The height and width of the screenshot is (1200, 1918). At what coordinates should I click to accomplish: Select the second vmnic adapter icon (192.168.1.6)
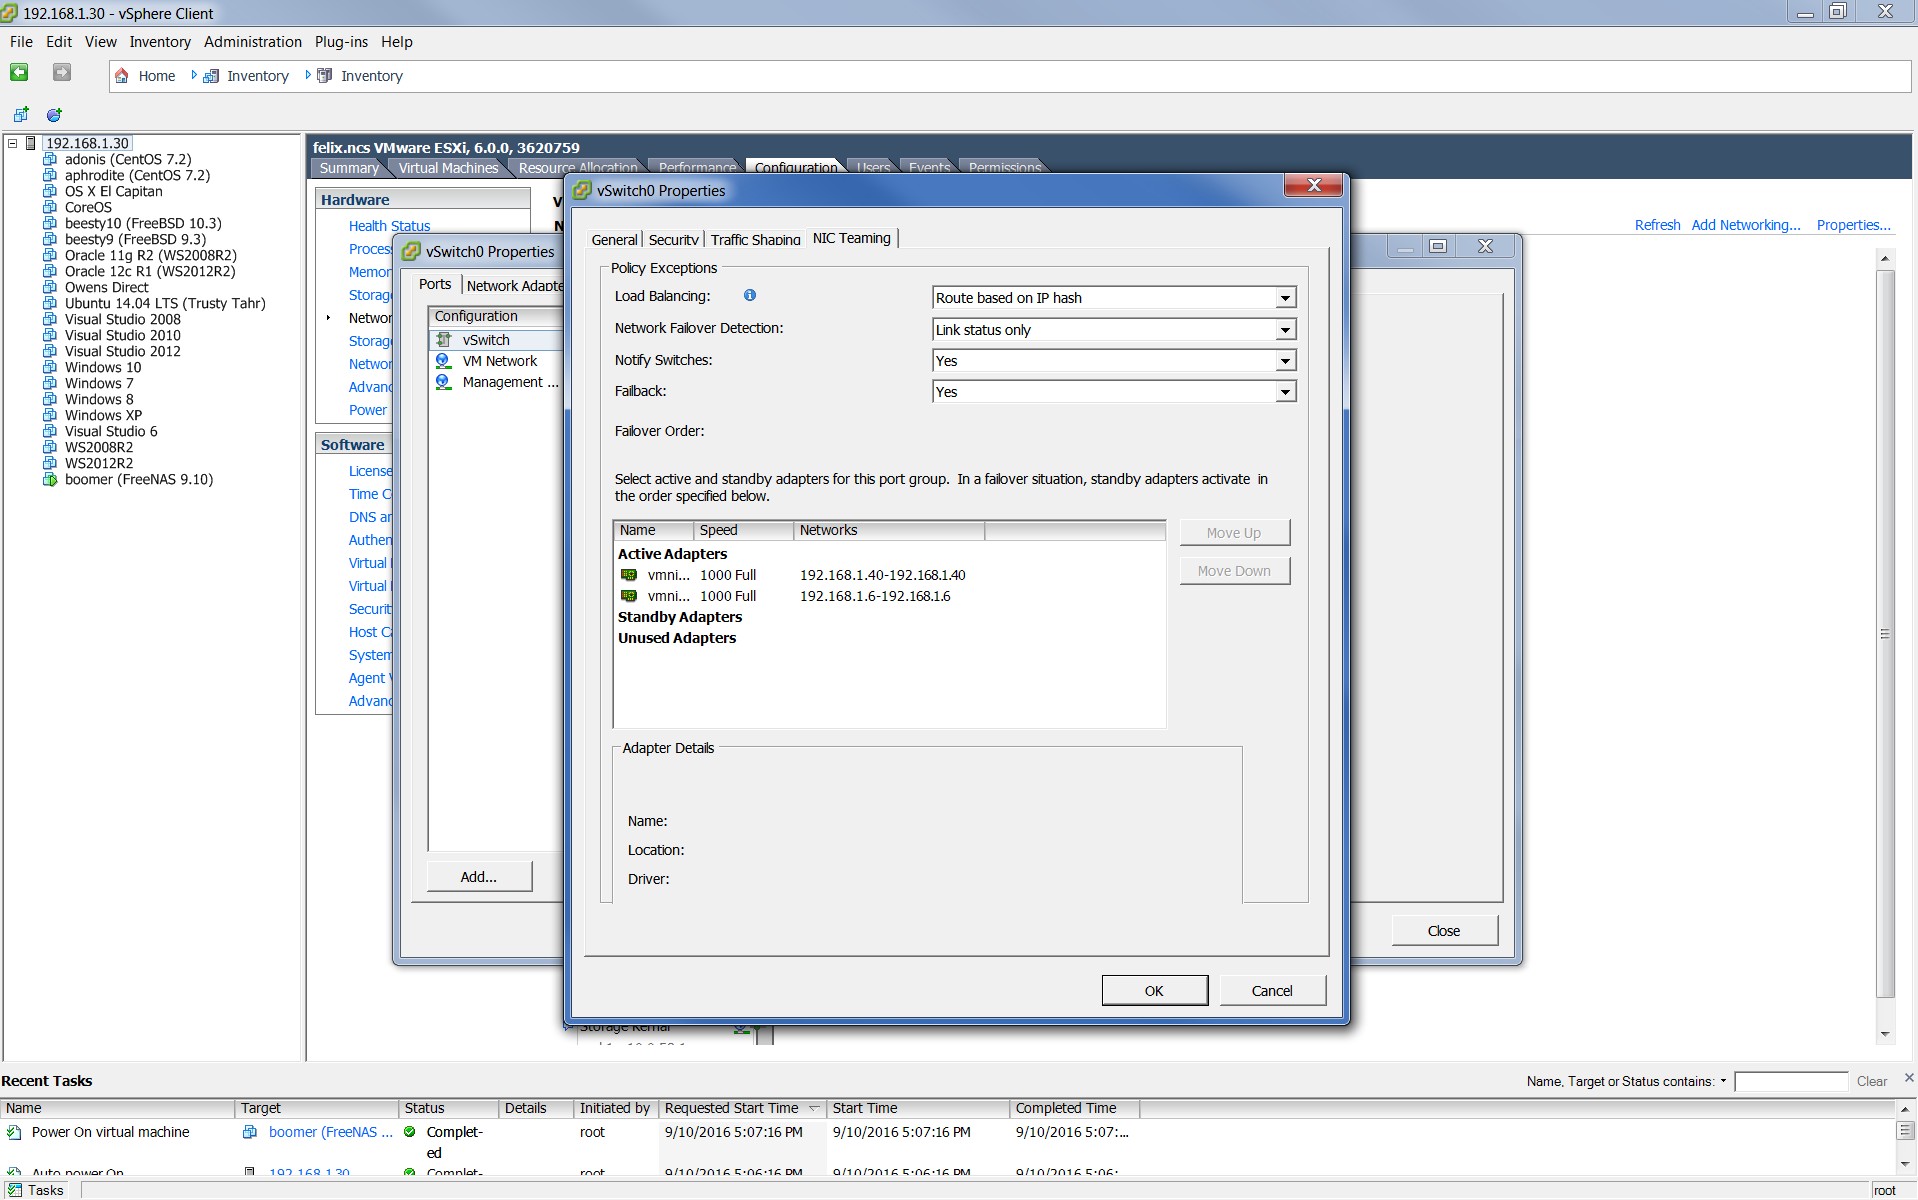[629, 596]
